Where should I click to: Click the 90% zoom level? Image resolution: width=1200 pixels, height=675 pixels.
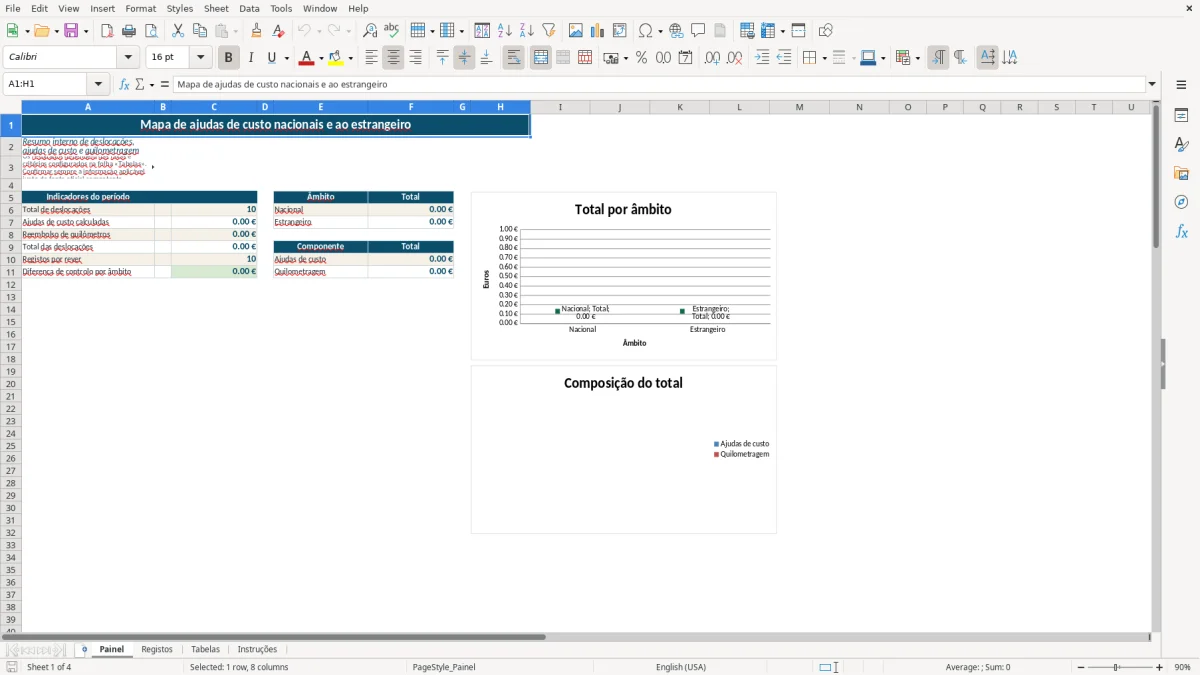pos(1182,667)
